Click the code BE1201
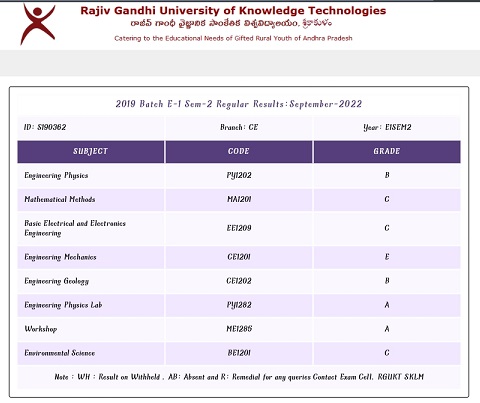 [x=239, y=353]
